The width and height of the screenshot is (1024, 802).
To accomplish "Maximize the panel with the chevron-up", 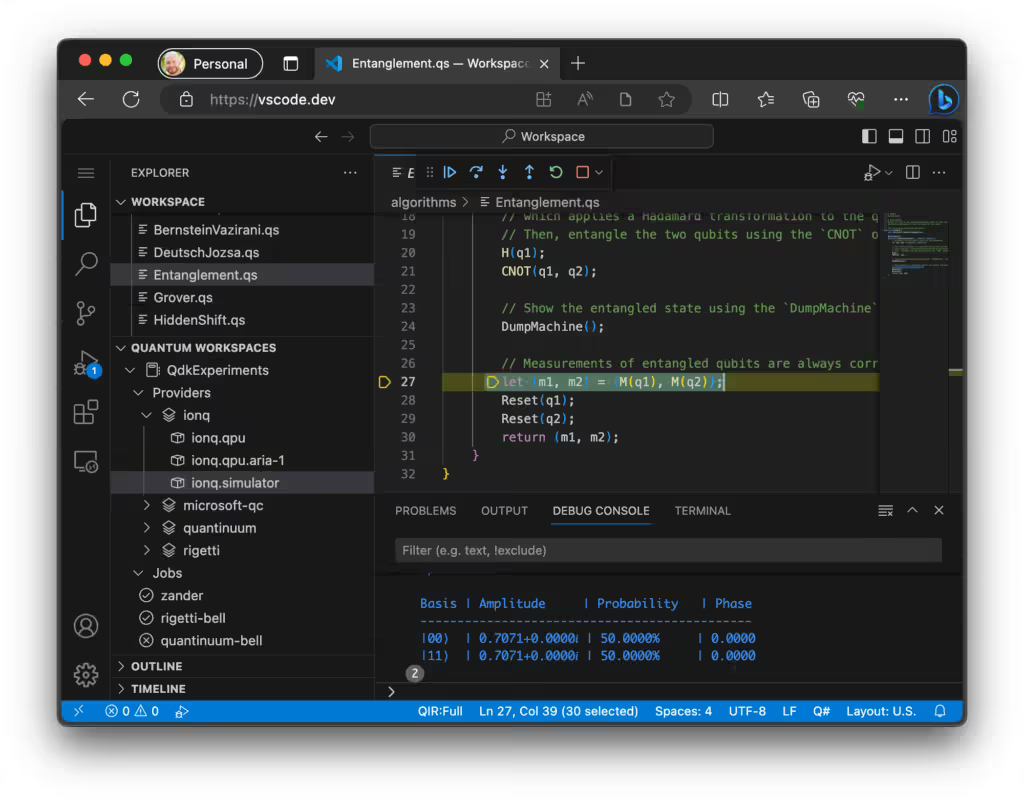I will (x=912, y=511).
